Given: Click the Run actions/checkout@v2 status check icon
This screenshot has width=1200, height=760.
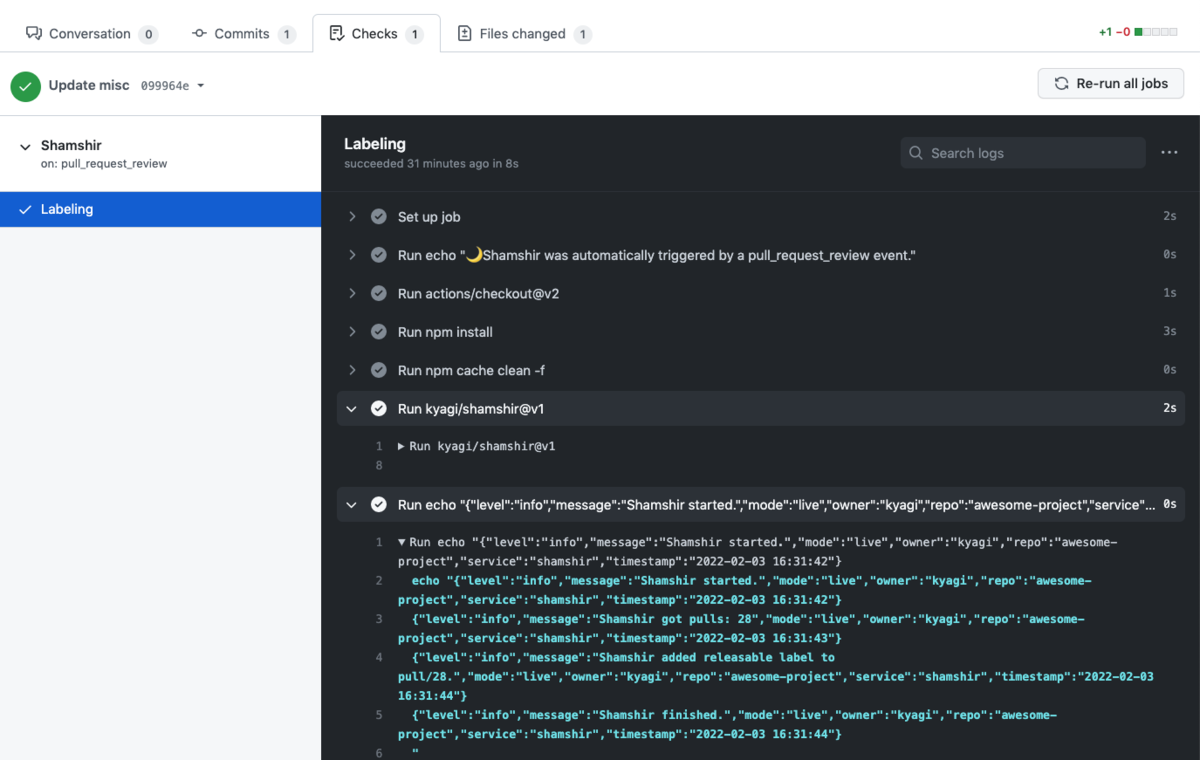Looking at the screenshot, I should pyautogui.click(x=378, y=293).
